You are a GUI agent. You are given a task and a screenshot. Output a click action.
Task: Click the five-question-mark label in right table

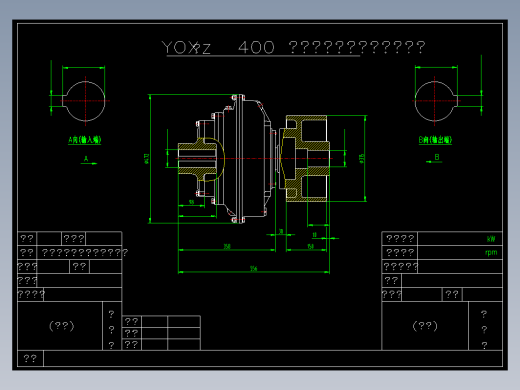(400, 267)
